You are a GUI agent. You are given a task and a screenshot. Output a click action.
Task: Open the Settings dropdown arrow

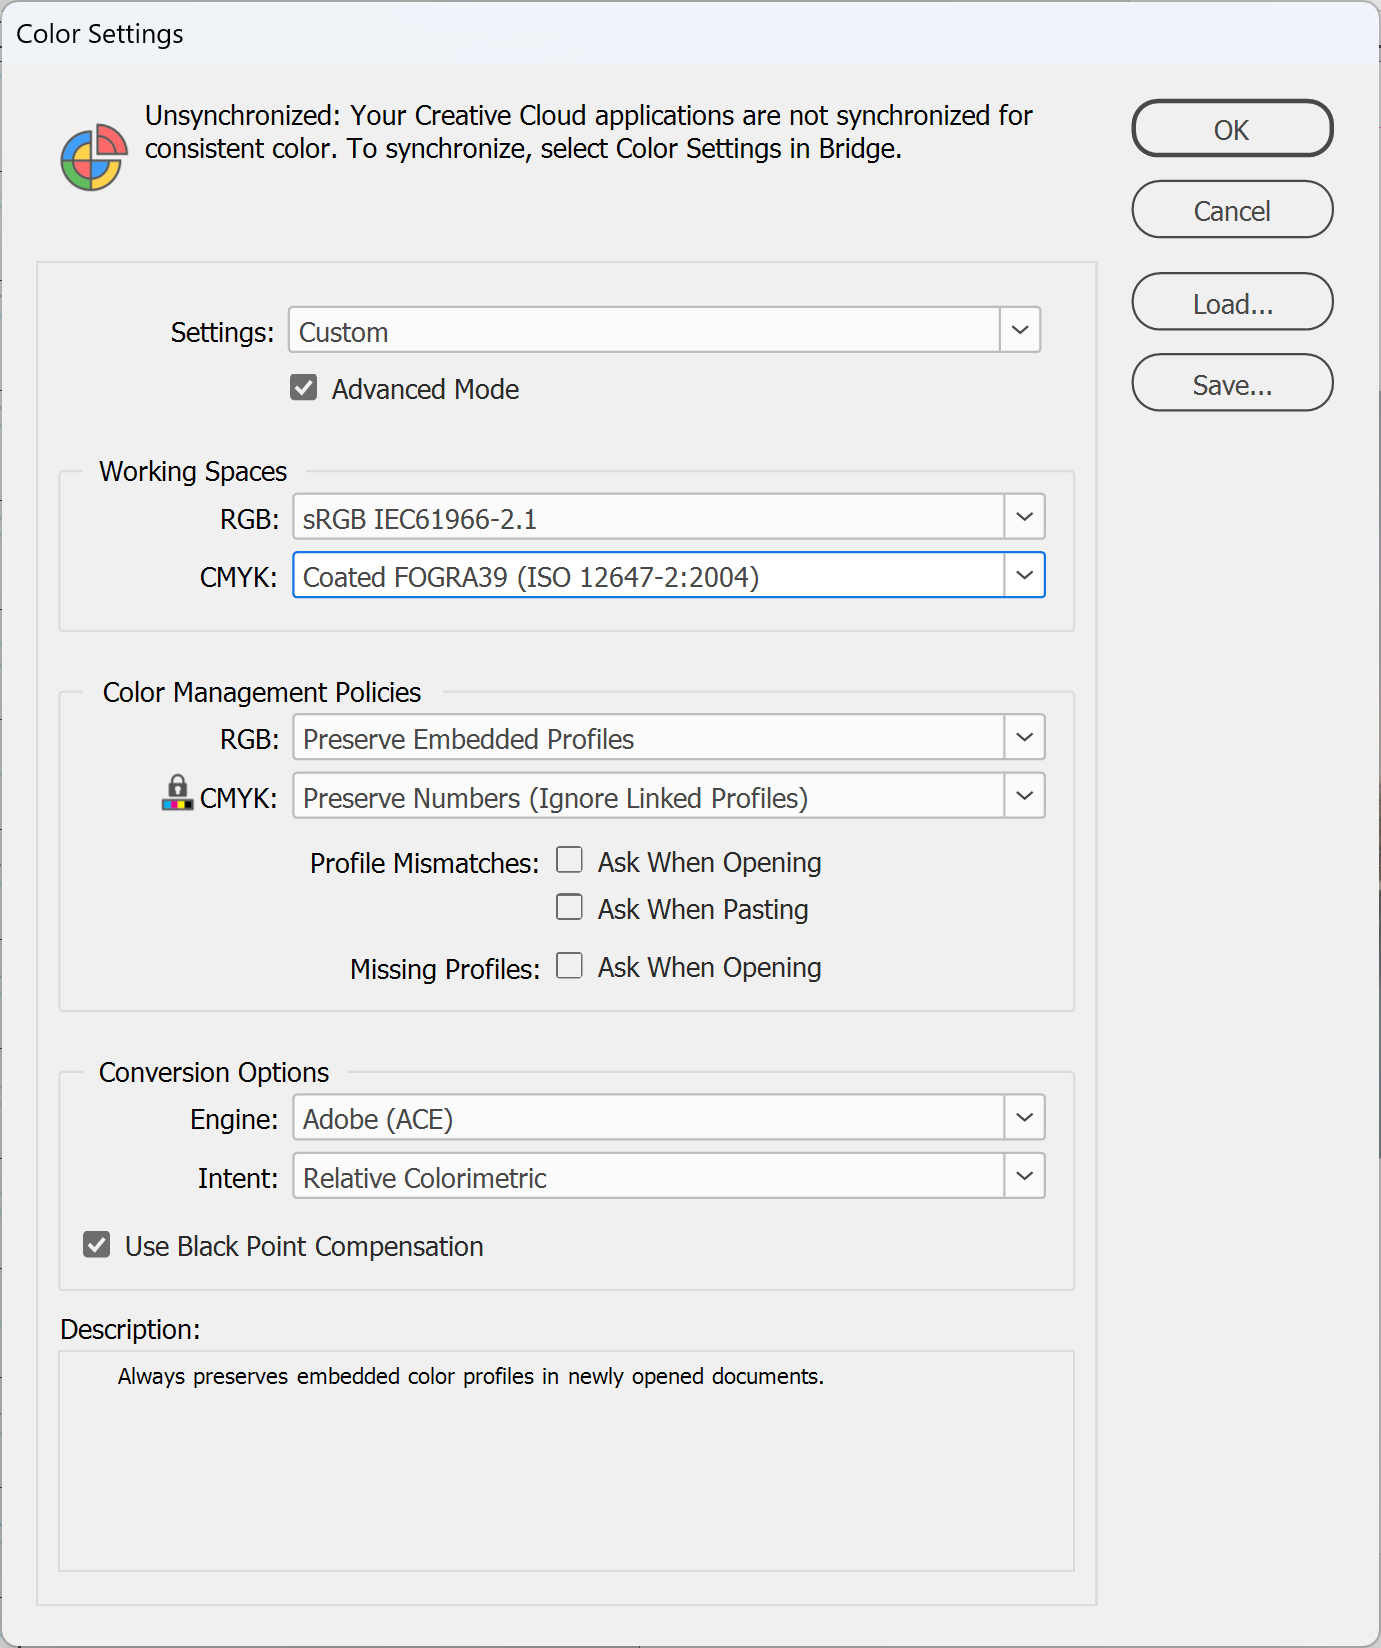coord(1020,330)
